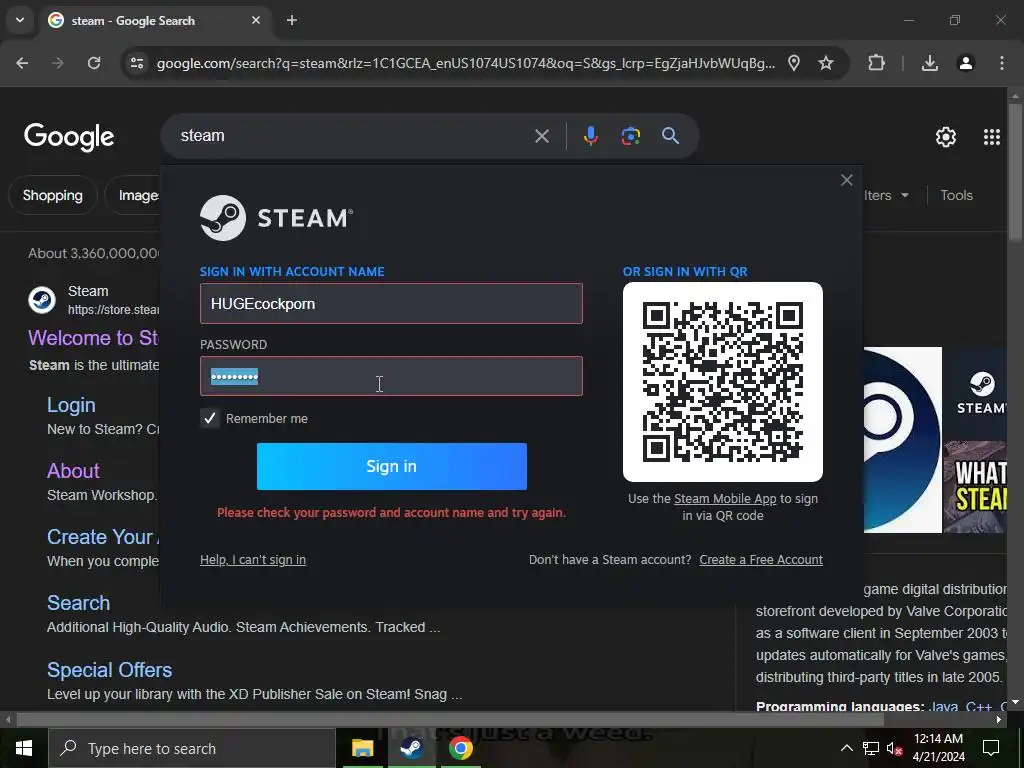This screenshot has height=768, width=1024.
Task: Open the Create Your Account sitelink
Action: [x=103, y=537]
